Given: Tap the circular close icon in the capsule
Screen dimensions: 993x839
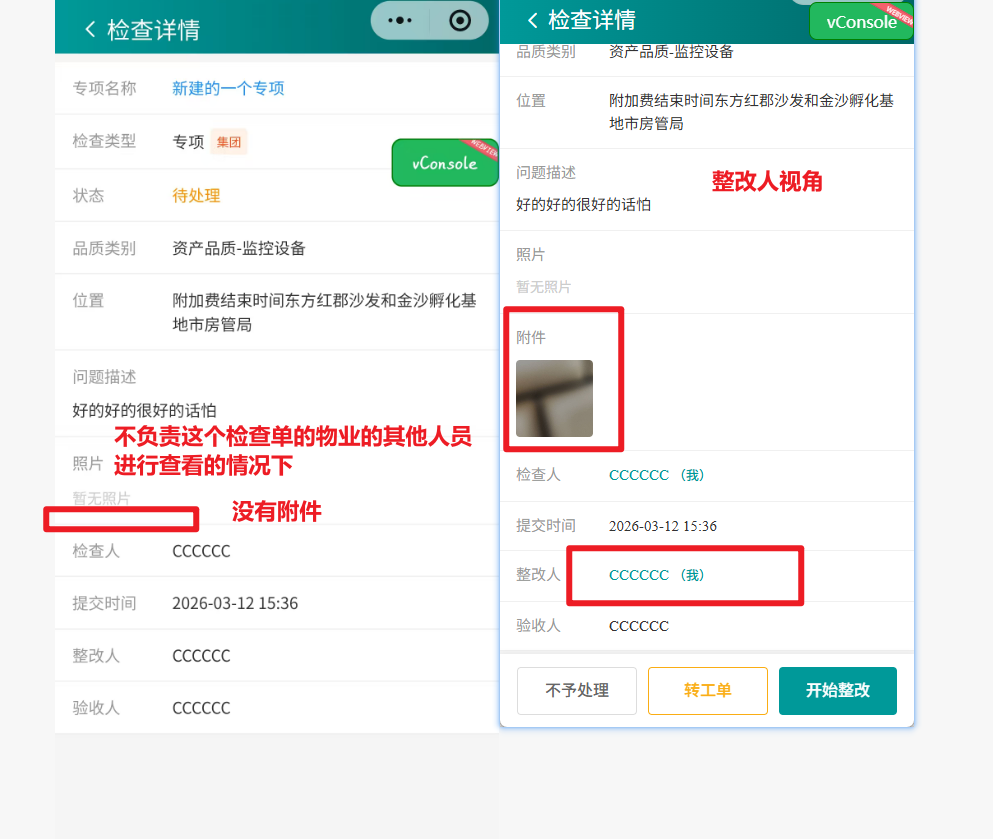Looking at the screenshot, I should (459, 21).
